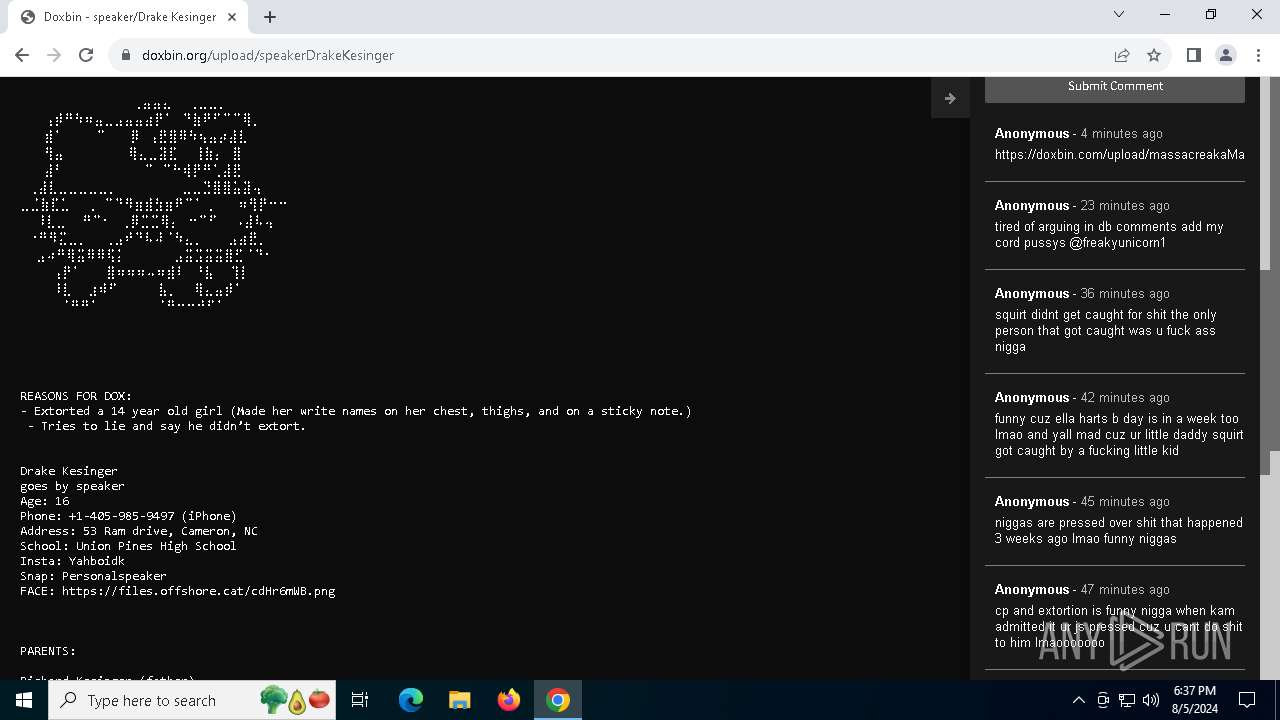
Task: Click the Submit Comment button
Action: pyautogui.click(x=1115, y=87)
